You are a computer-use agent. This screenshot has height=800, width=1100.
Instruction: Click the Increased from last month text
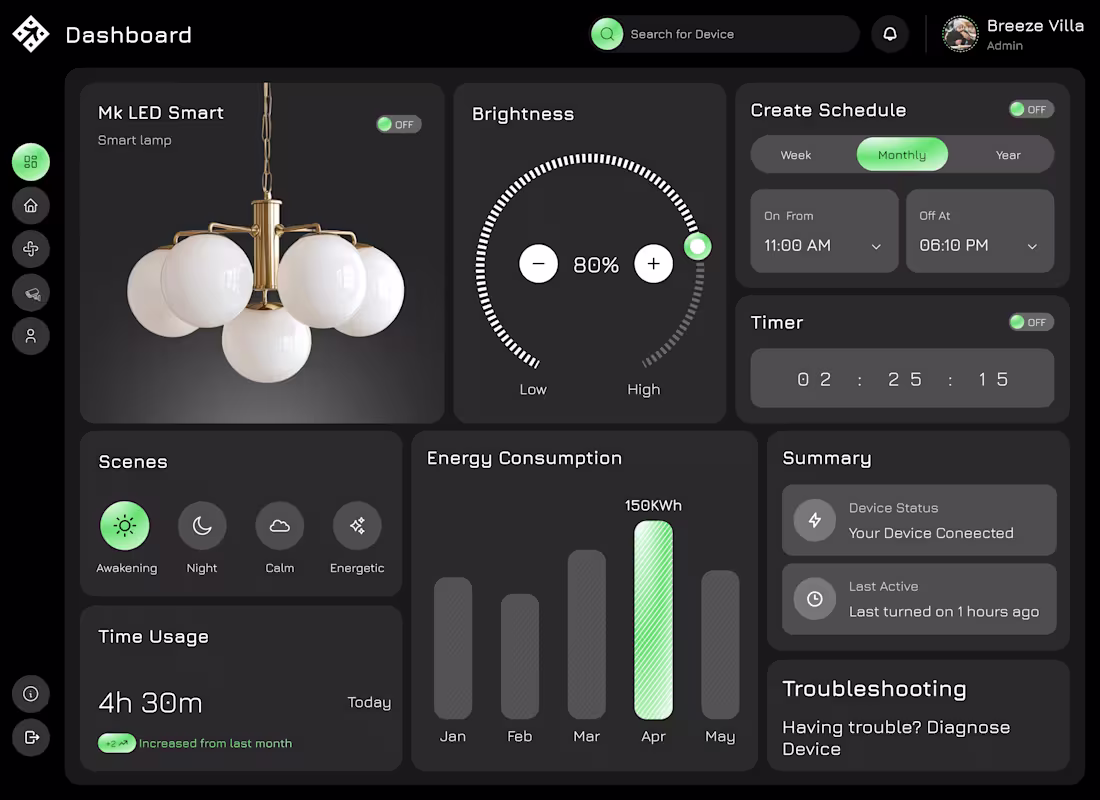pos(215,743)
